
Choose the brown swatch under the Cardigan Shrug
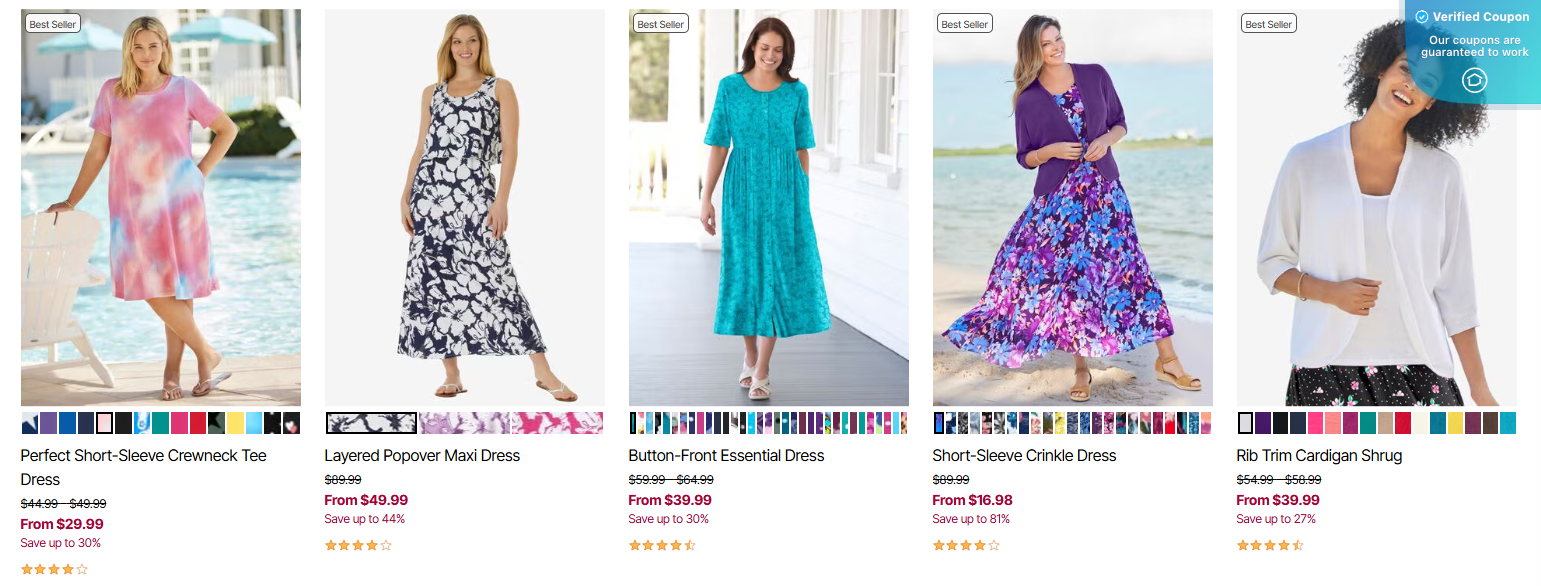[1490, 423]
